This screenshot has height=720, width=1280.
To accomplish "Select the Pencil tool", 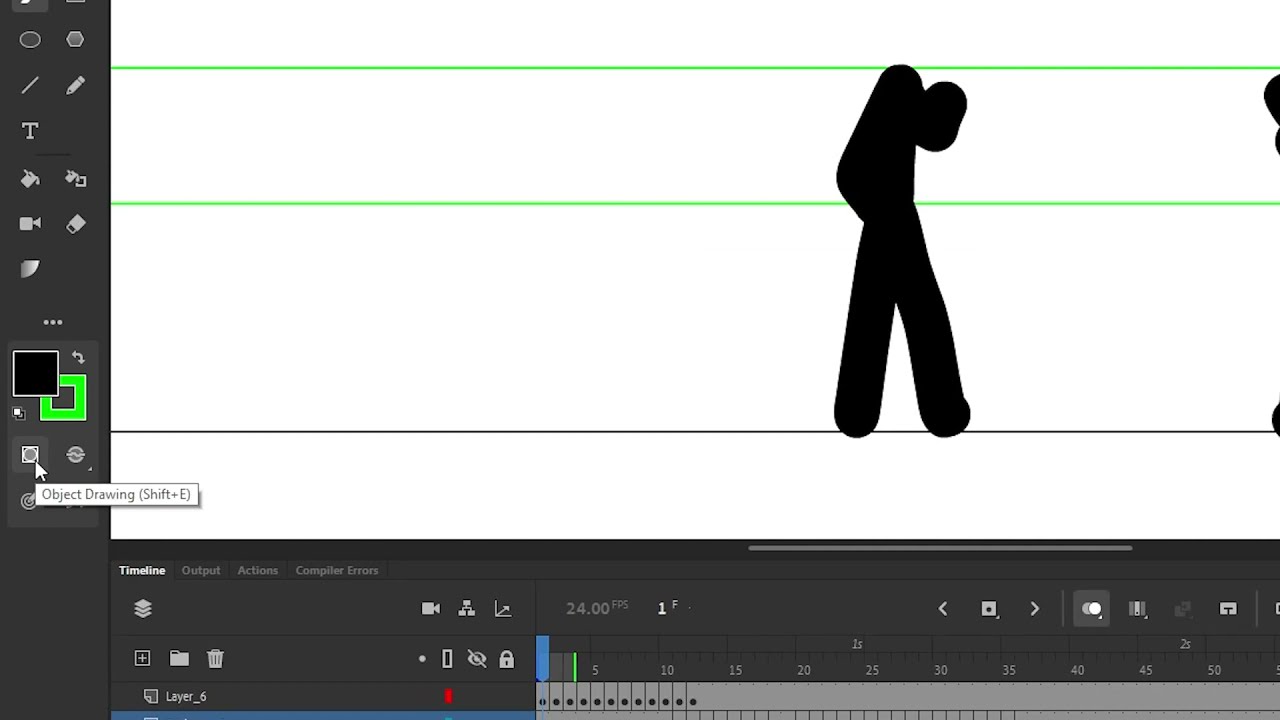I will (x=75, y=86).
